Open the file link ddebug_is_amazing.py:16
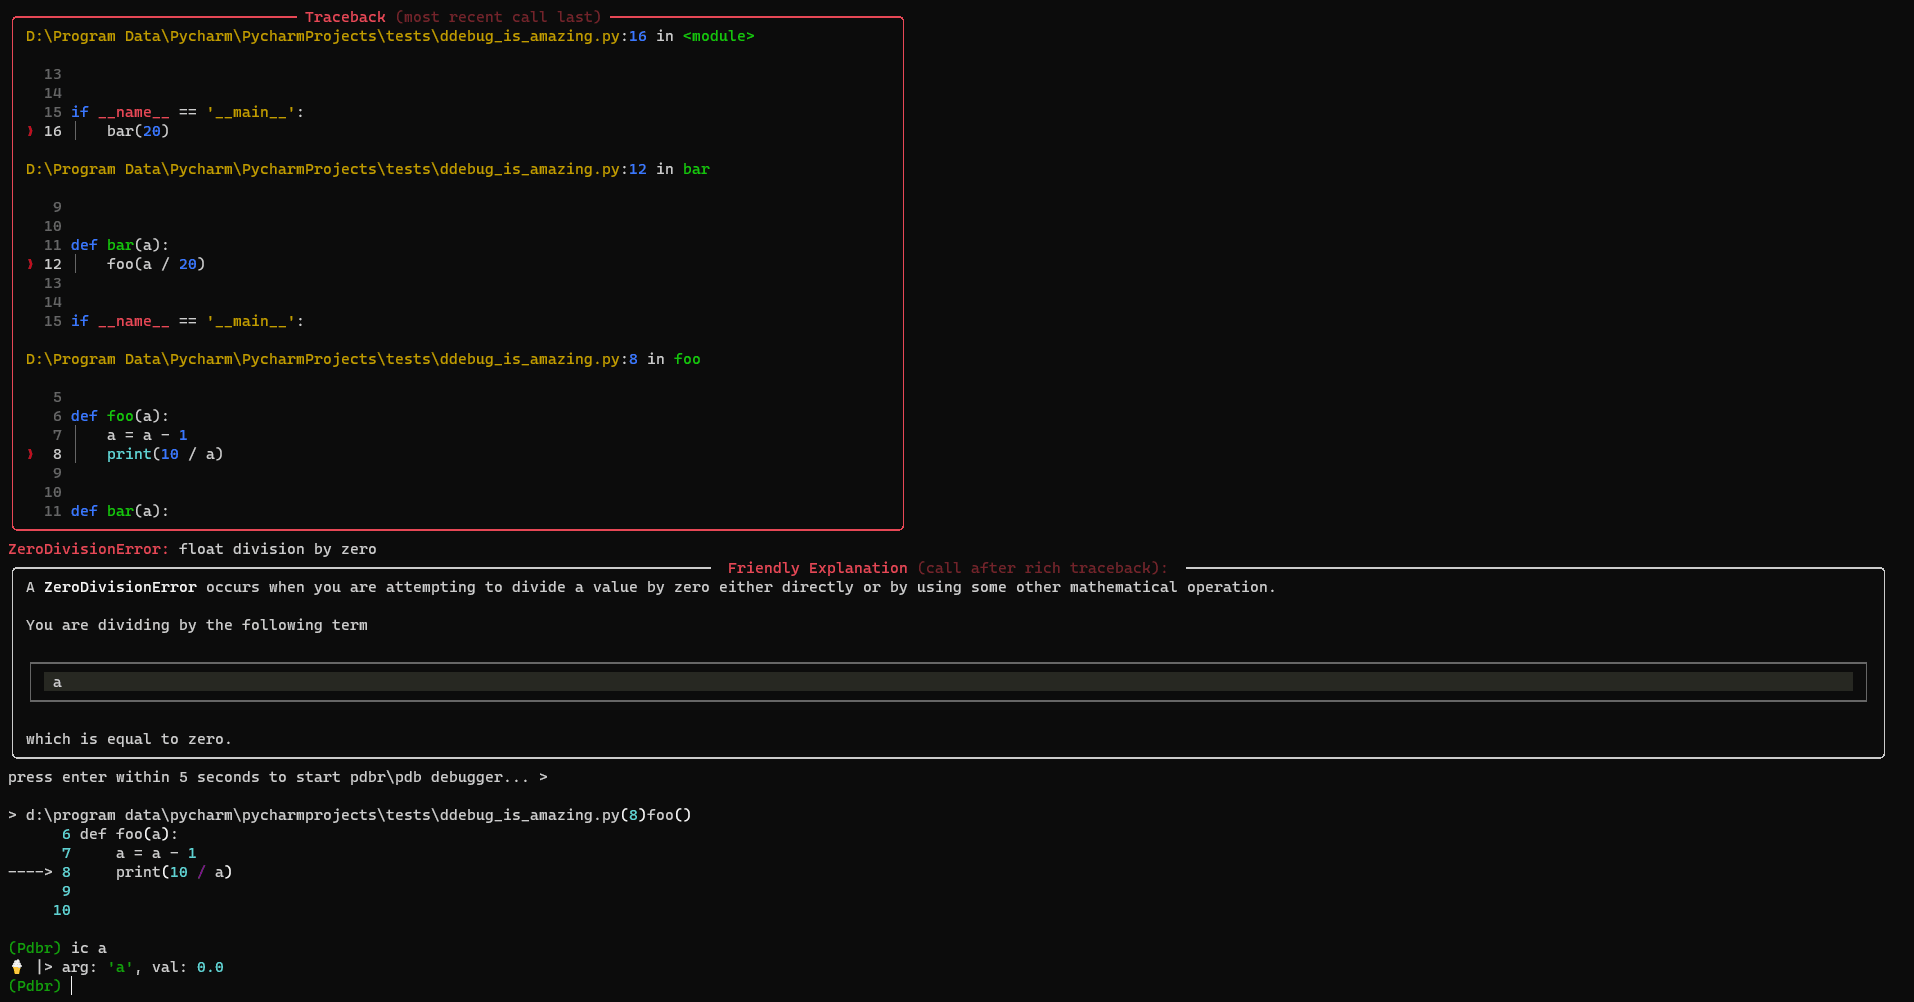1914x1002 pixels. [x=330, y=36]
